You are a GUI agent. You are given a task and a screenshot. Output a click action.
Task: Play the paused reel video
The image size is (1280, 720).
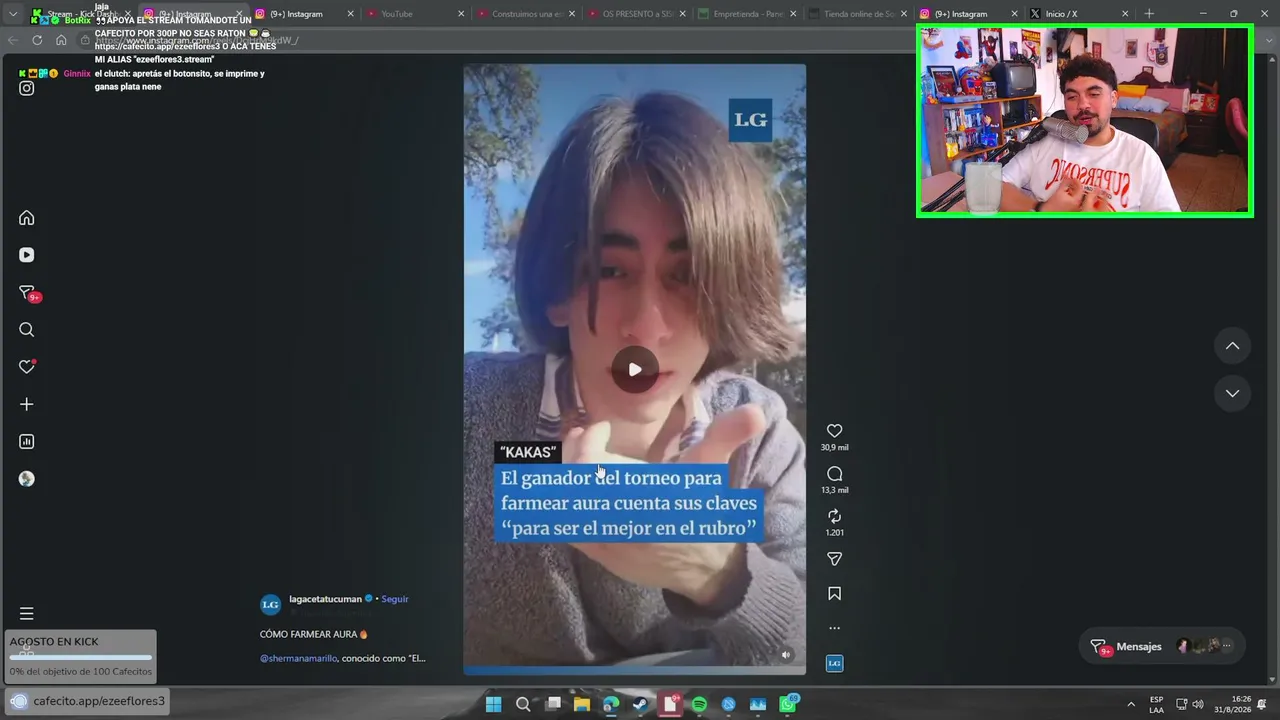(x=635, y=369)
